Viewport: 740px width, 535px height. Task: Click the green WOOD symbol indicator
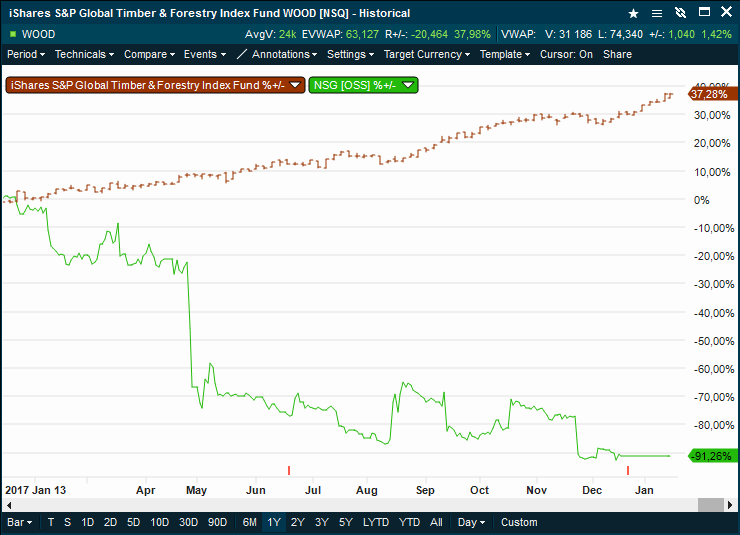click(x=13, y=34)
